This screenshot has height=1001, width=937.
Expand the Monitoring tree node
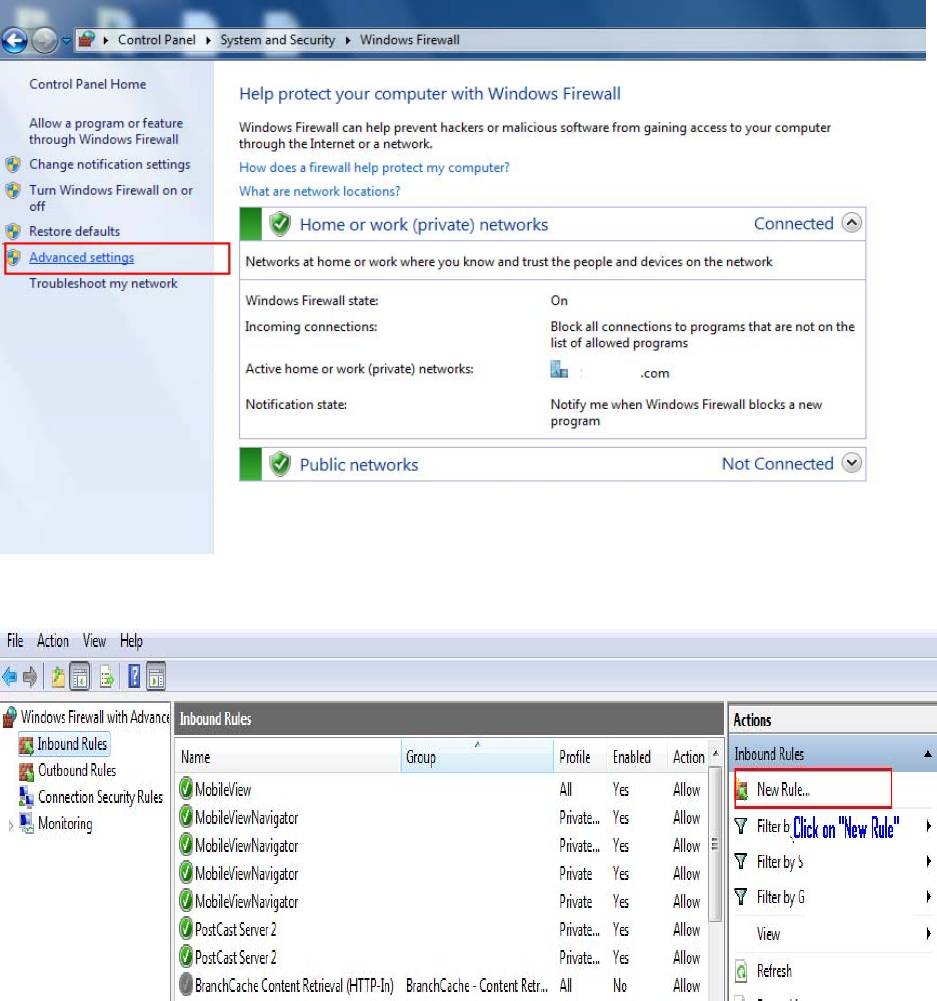(x=10, y=825)
